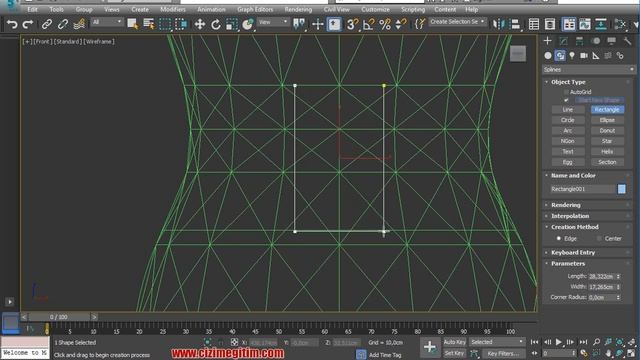Activate the Select and Rotate tool

coord(216,24)
